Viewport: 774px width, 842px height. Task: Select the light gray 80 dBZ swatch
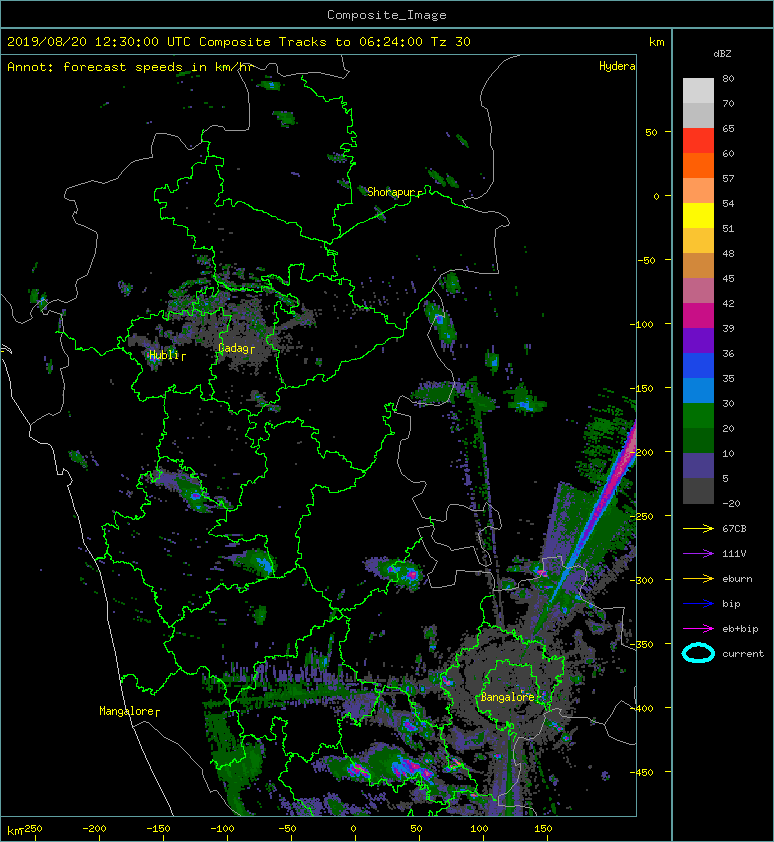coord(698,90)
